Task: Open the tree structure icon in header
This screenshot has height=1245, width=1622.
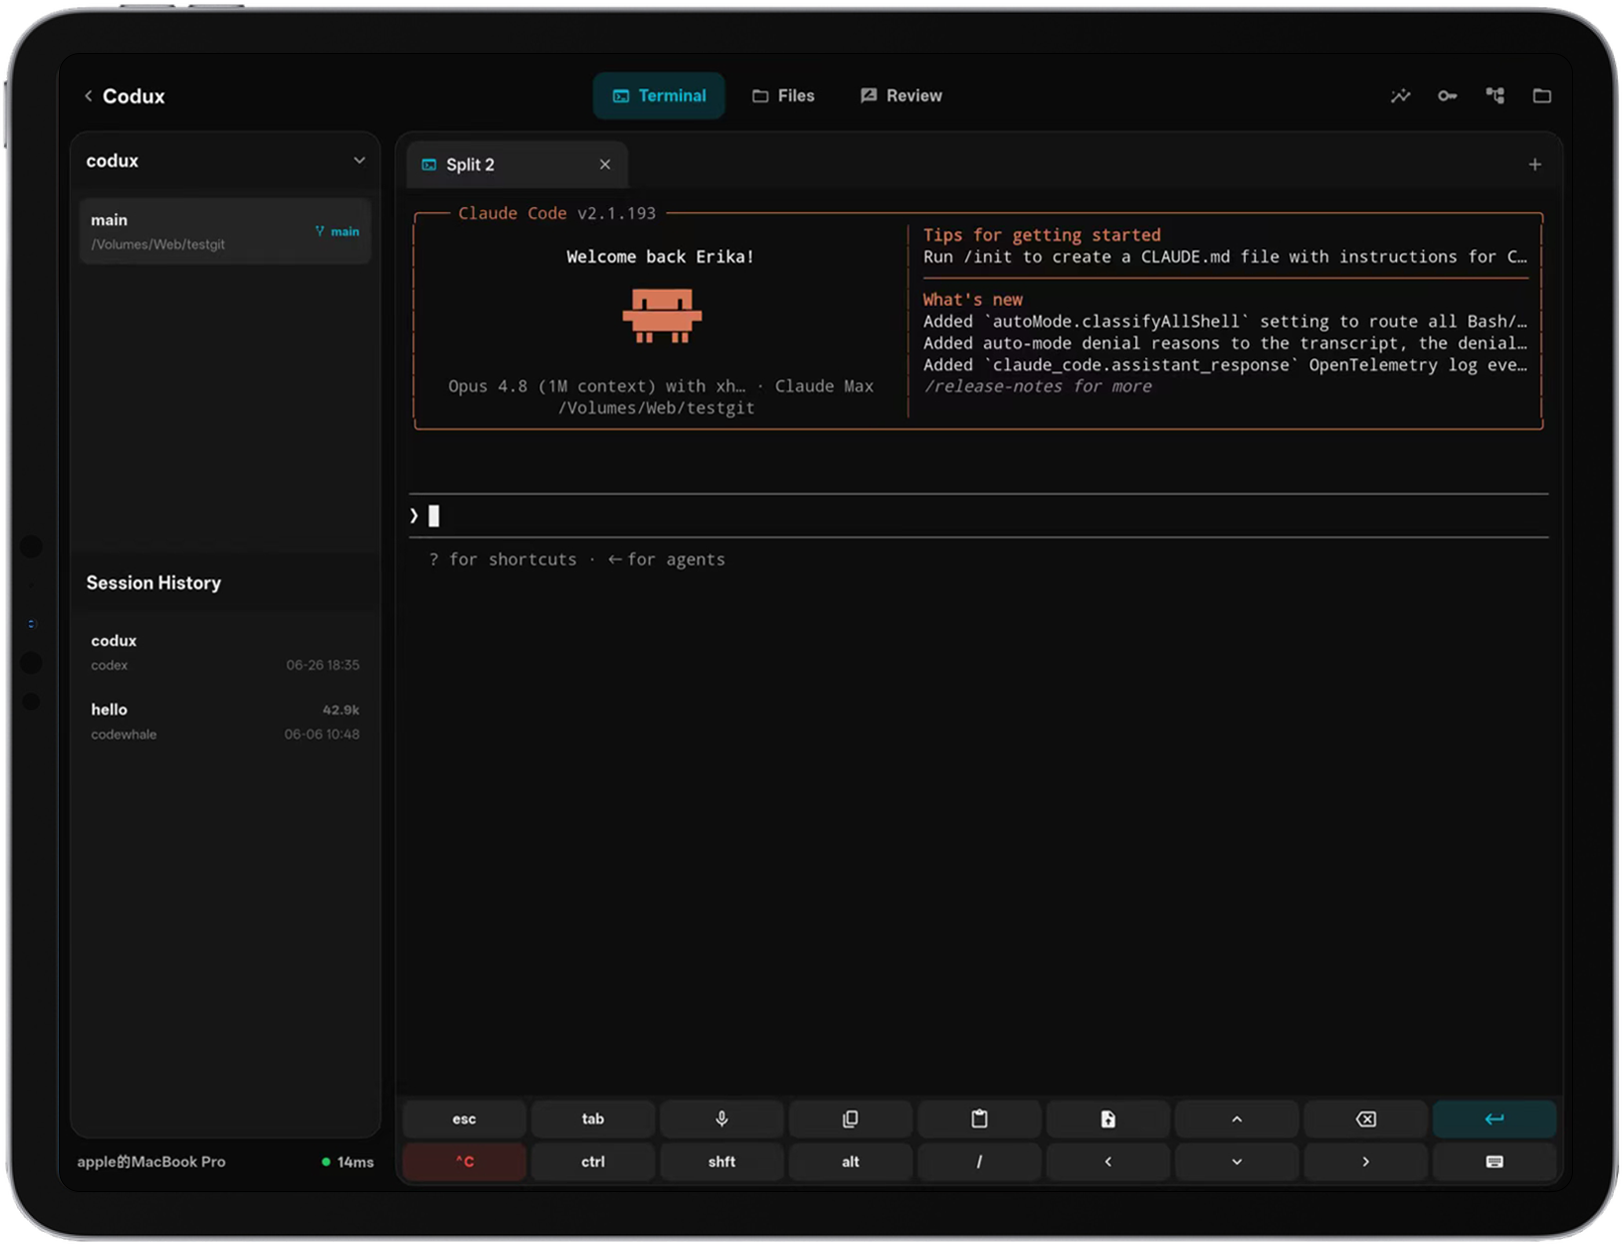Action: tap(1495, 96)
